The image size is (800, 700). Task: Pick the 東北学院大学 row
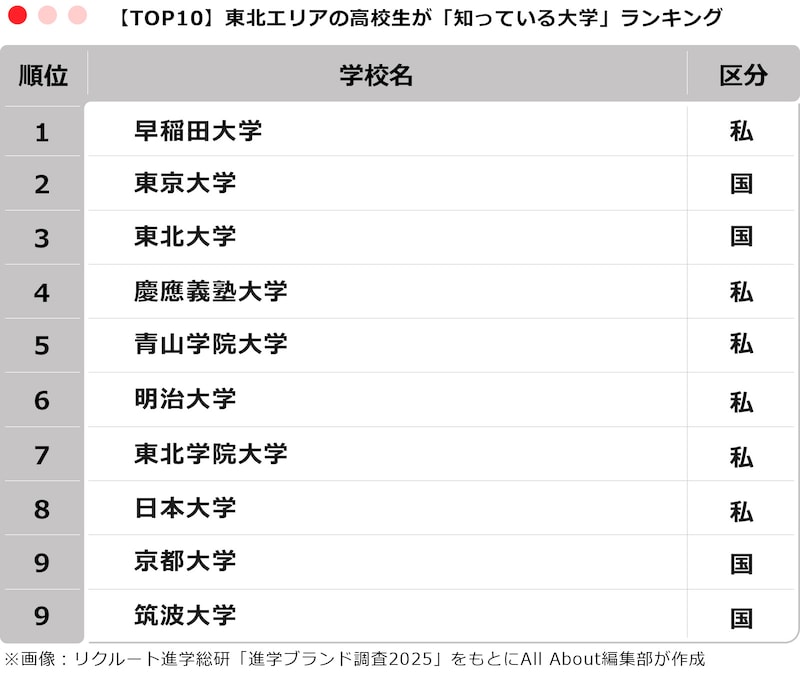tap(211, 454)
